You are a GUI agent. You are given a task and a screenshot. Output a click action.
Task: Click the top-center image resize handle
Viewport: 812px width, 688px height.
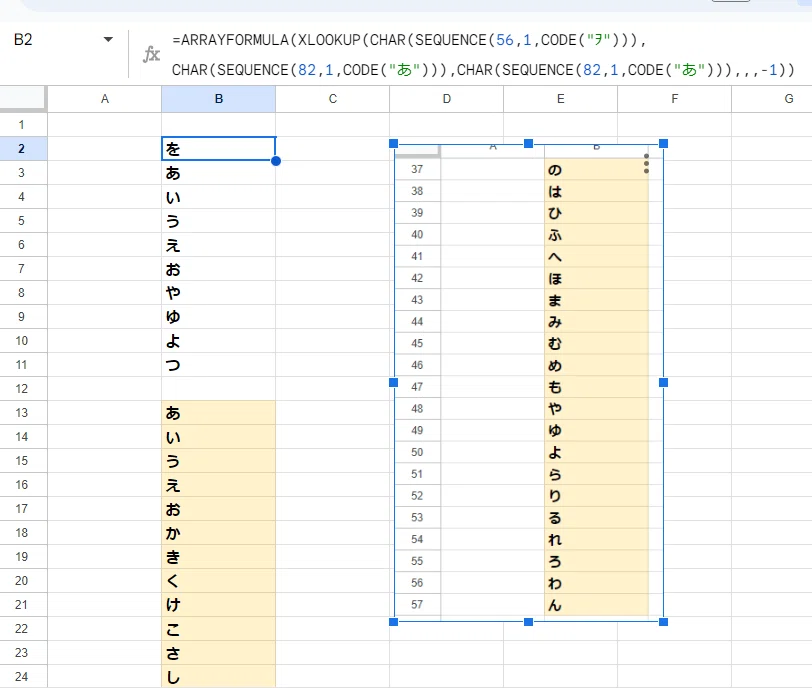[528, 143]
